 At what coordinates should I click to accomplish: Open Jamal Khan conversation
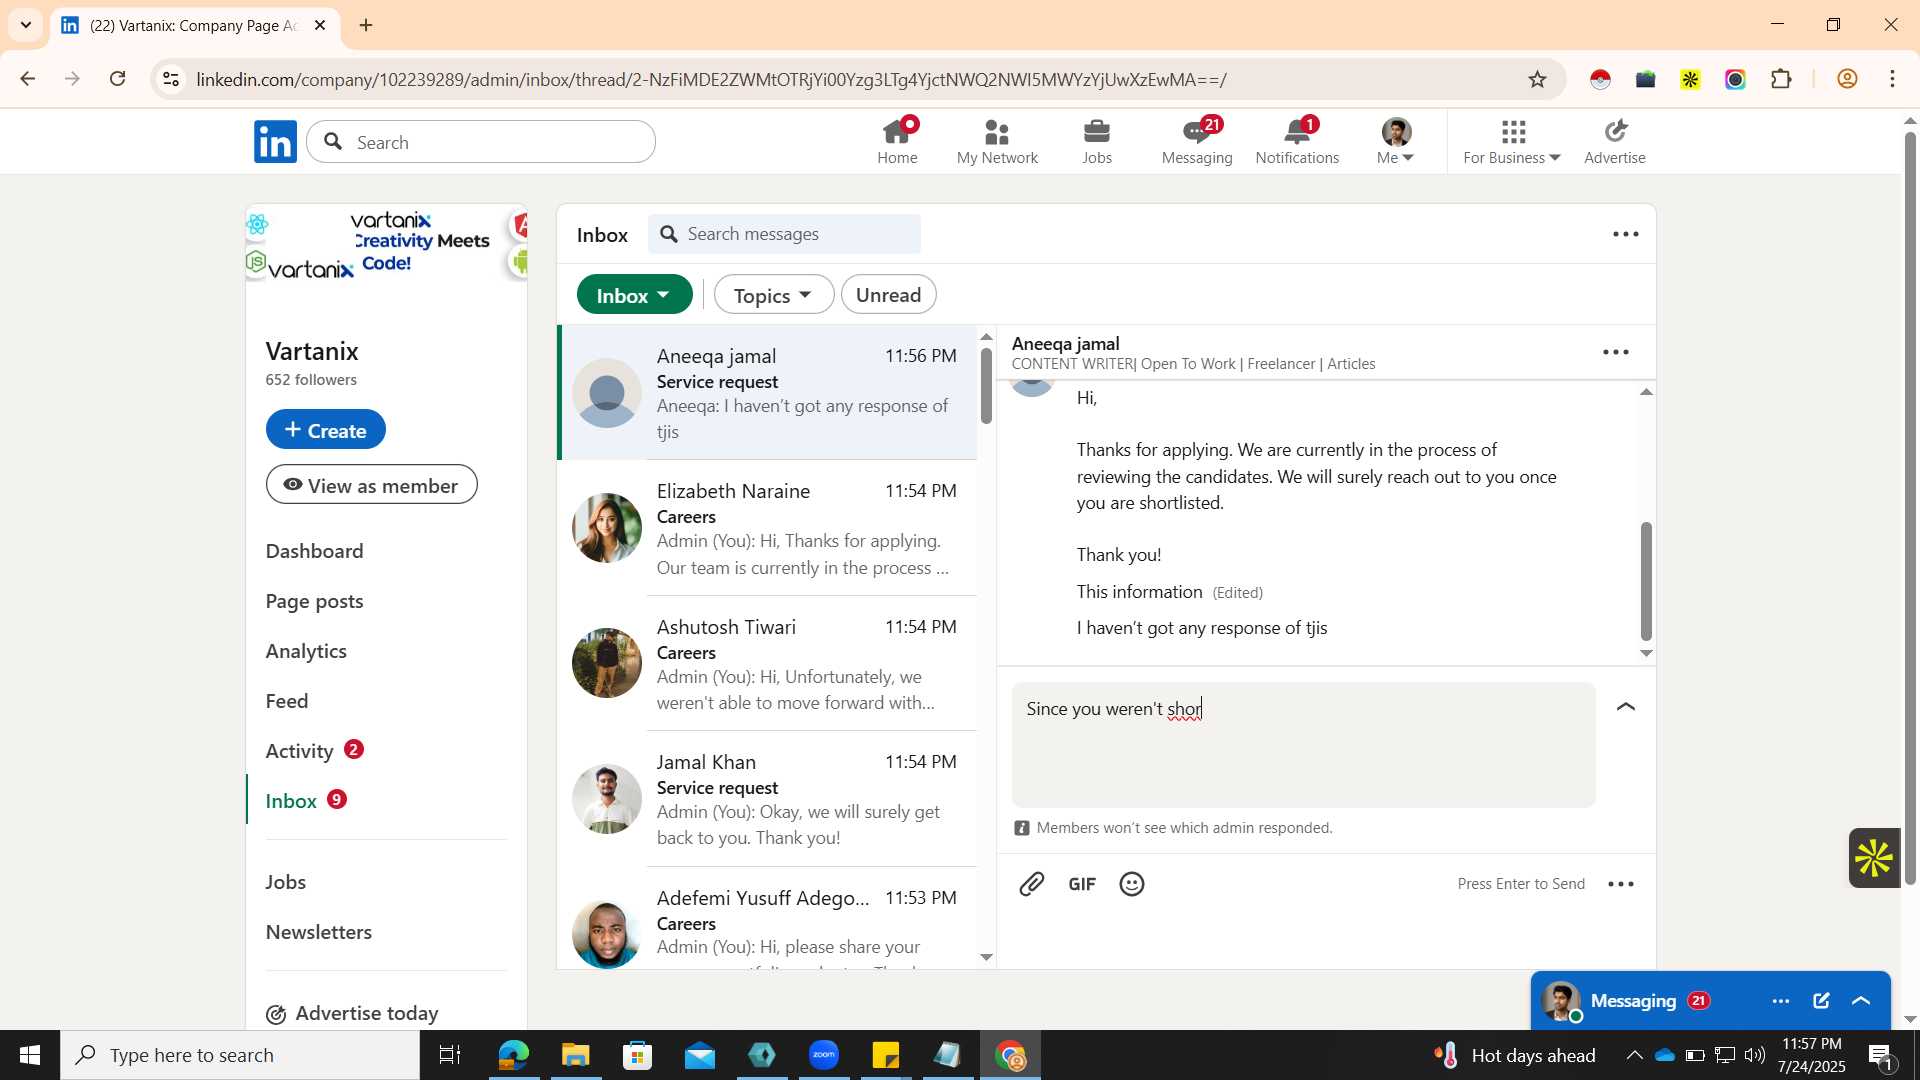click(x=768, y=800)
